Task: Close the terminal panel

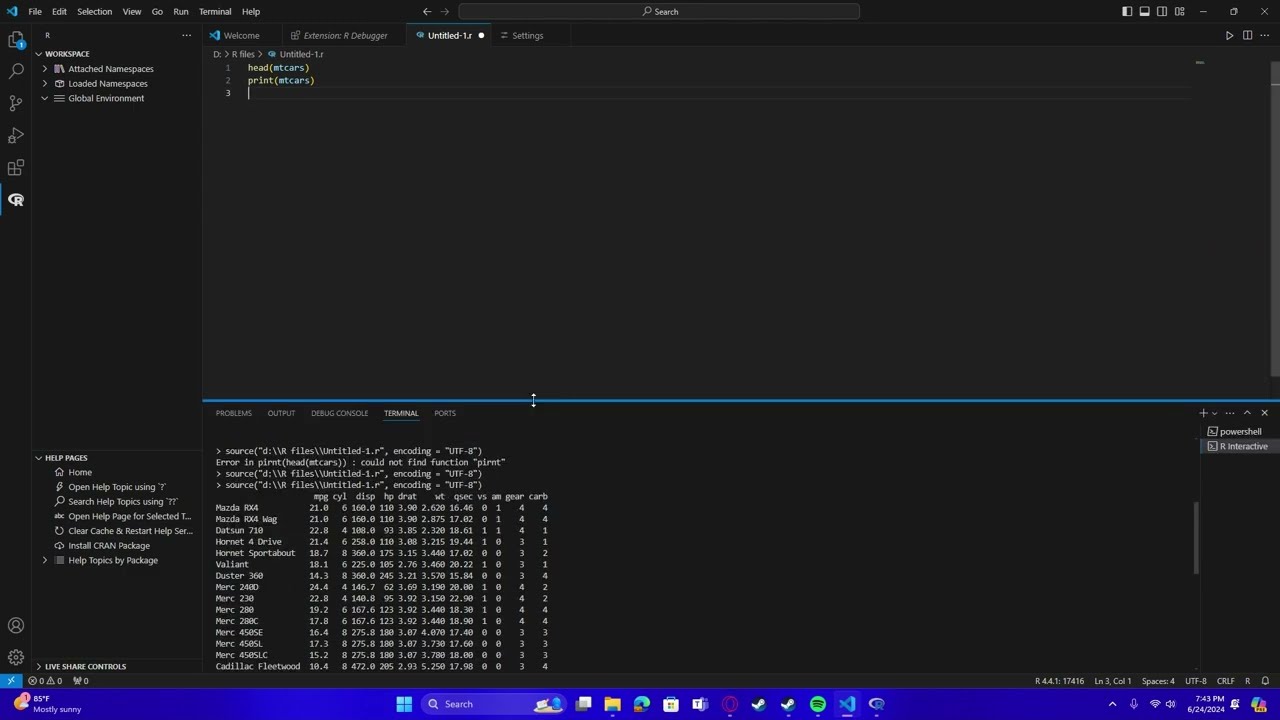Action: tap(1264, 413)
